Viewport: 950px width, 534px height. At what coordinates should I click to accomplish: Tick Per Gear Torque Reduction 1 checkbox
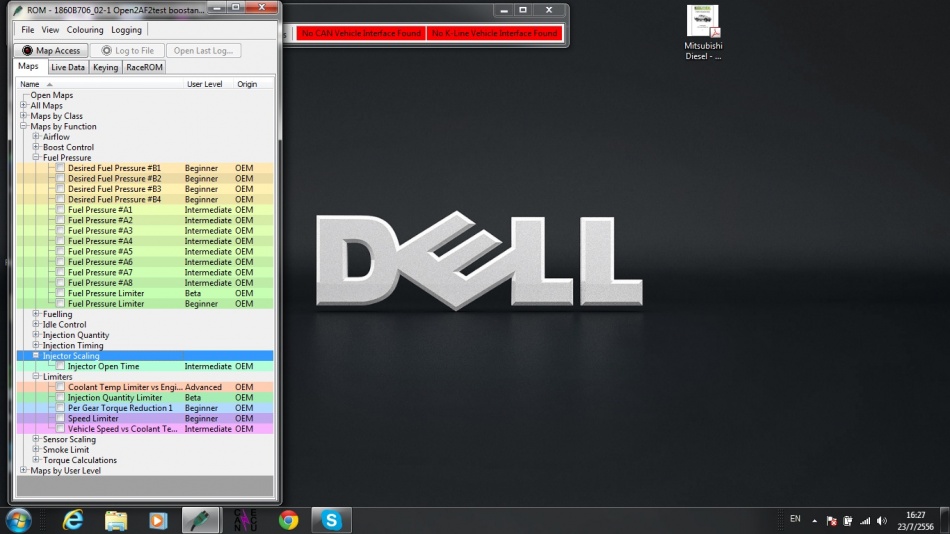(x=60, y=408)
